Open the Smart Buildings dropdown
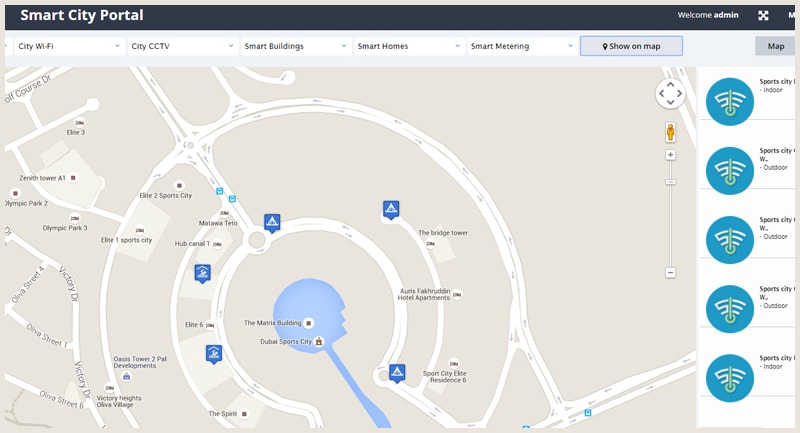Viewport: 800px width, 433px height. click(296, 46)
